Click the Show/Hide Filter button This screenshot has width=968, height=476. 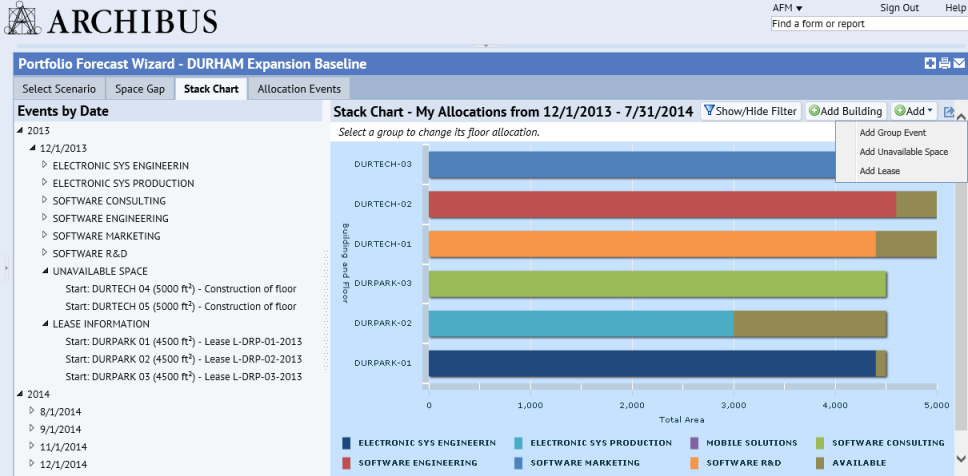click(751, 111)
